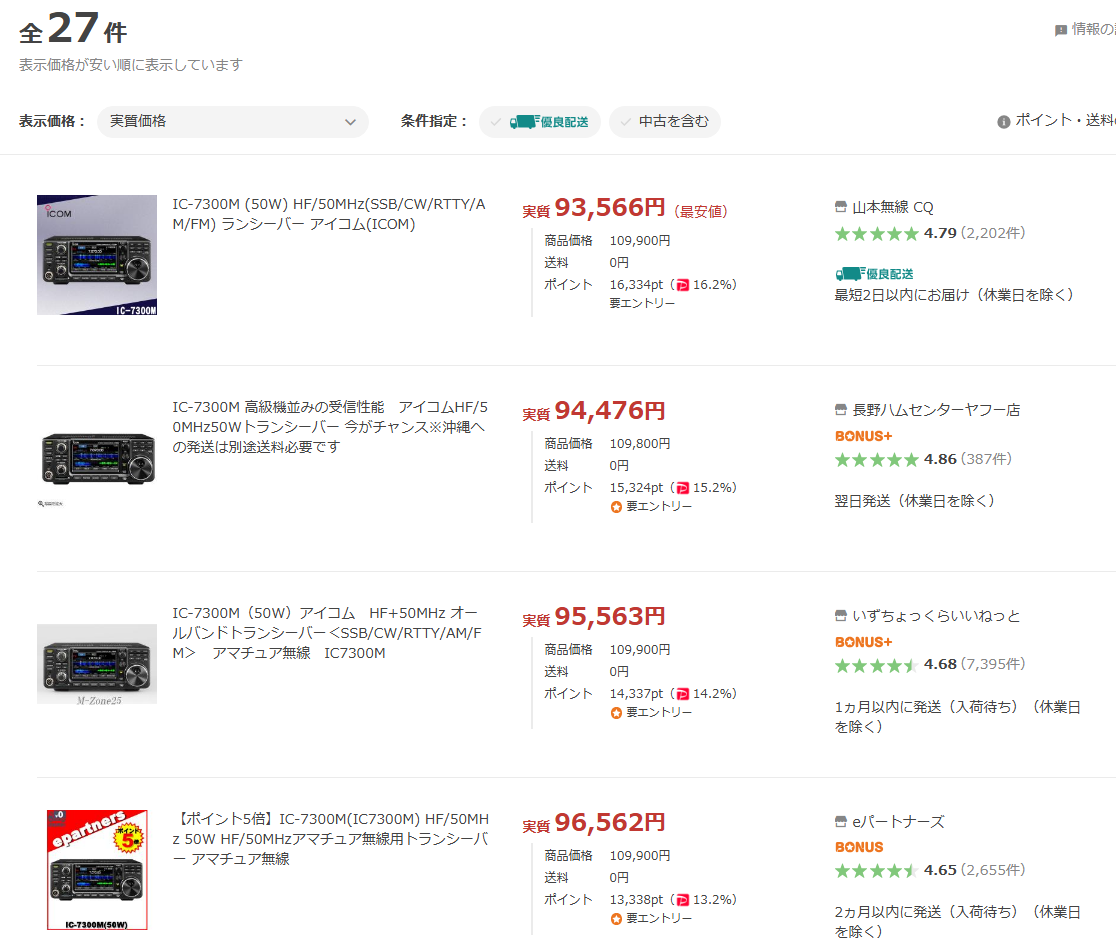The image size is (1116, 951).
Task: Click the PayPay icon next to 13.2%
Action: [683, 900]
